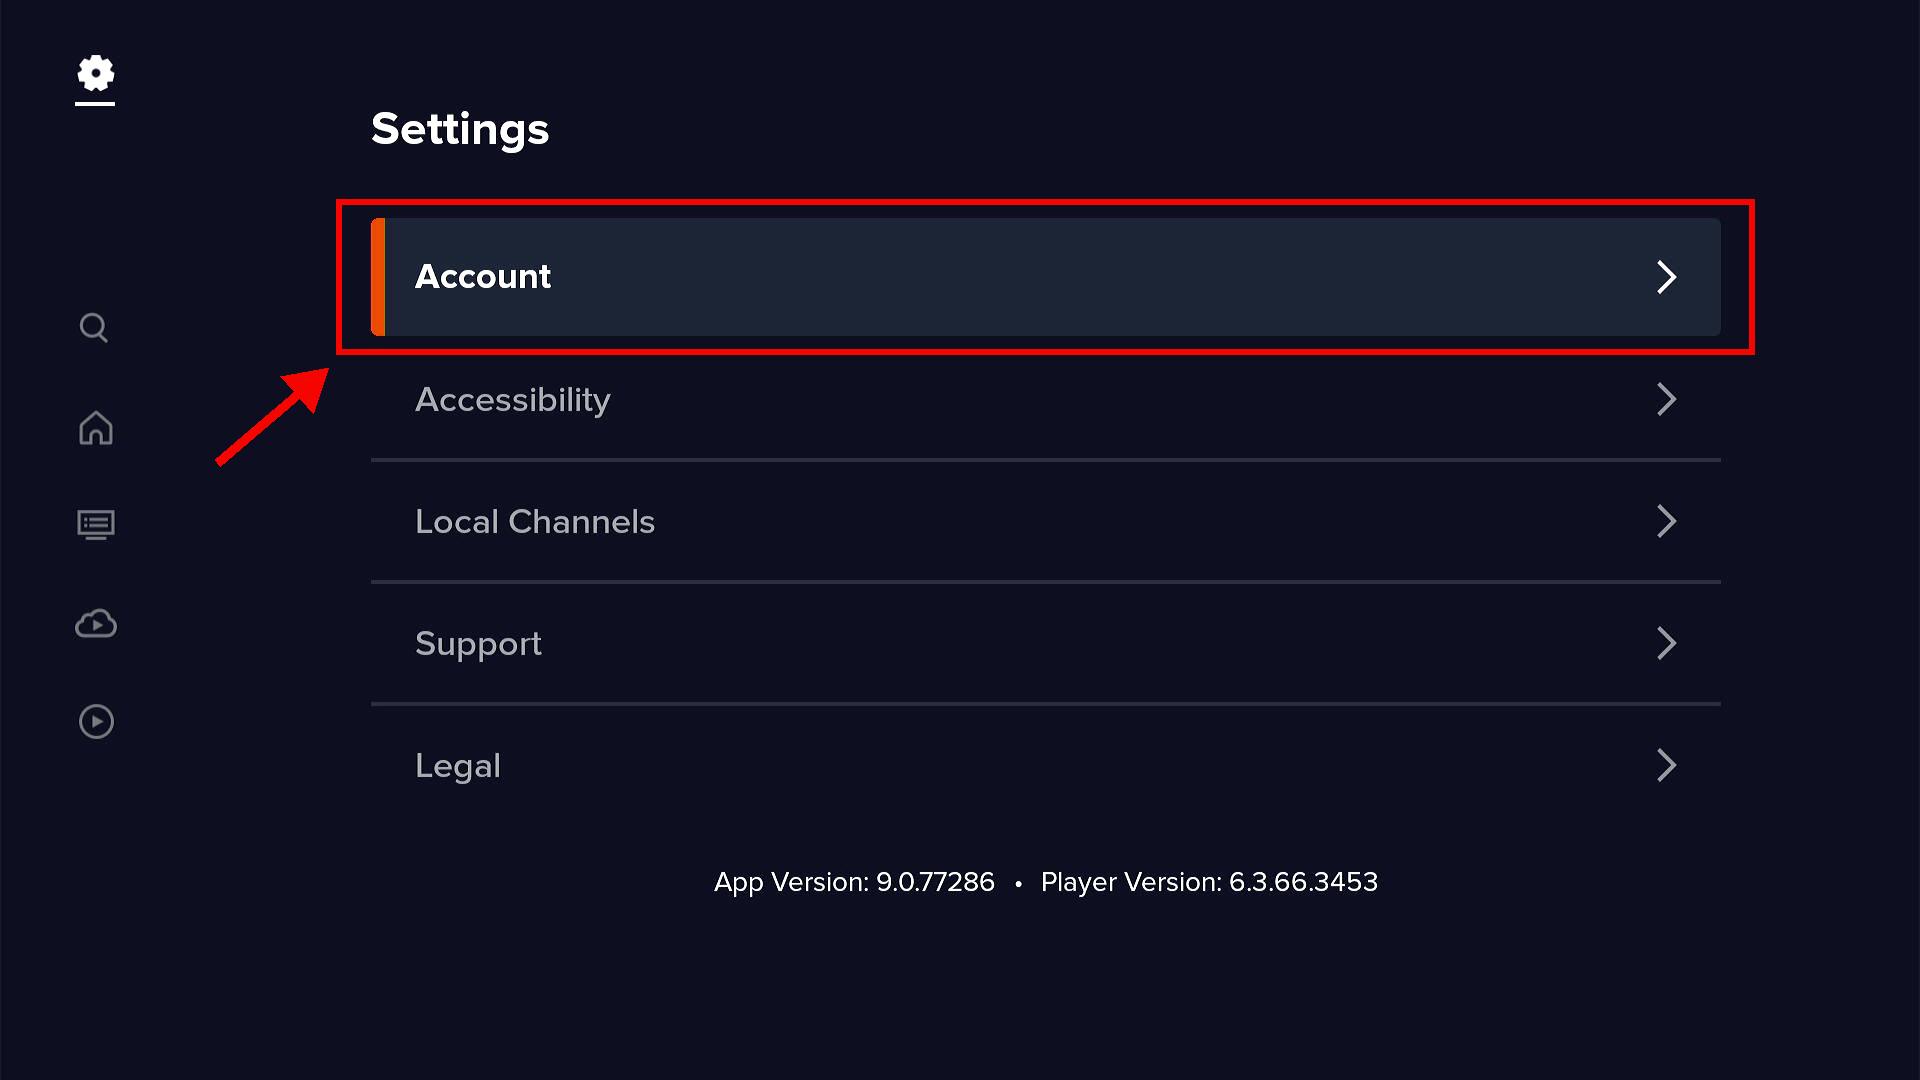Open the Legal section

click(x=458, y=765)
